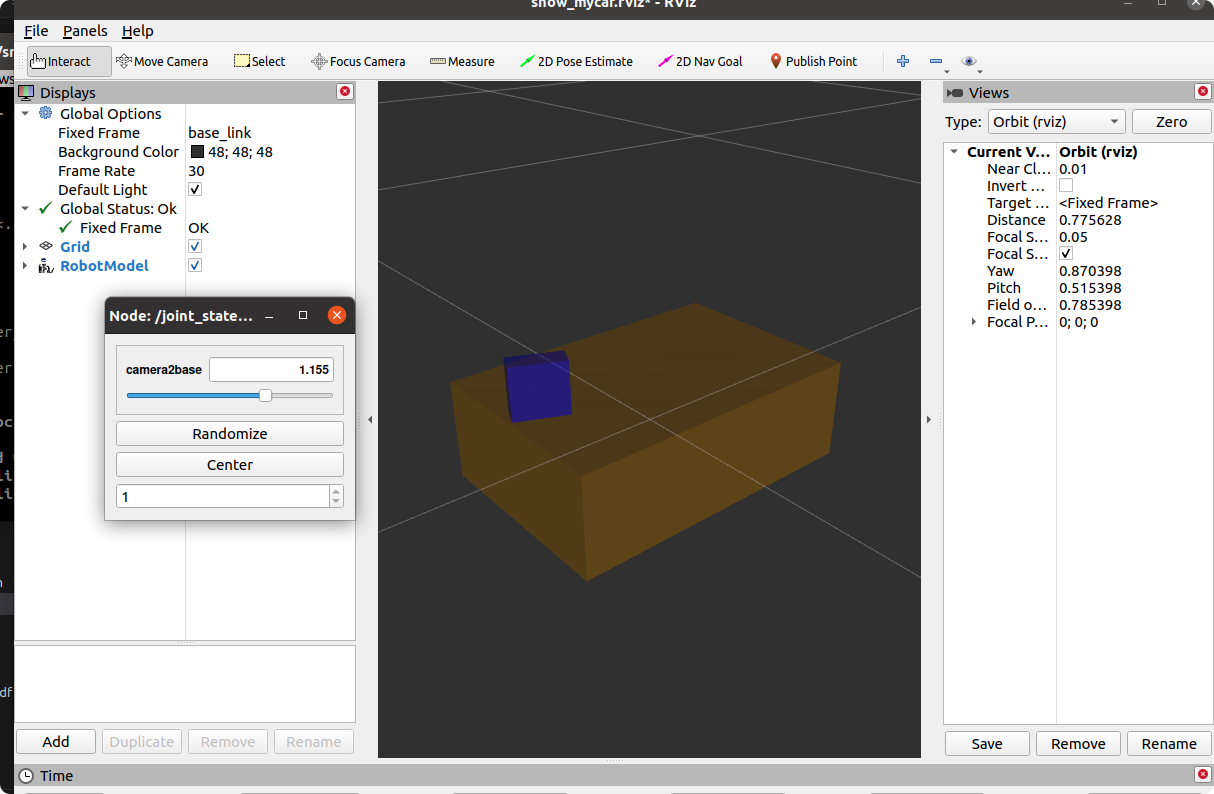
Task: Click Save in the Views panel
Action: (987, 744)
